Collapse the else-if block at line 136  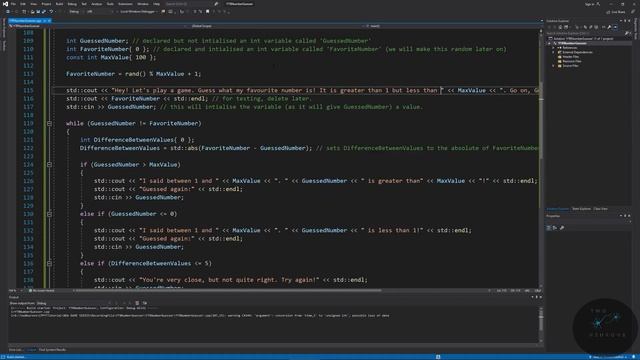click(x=49, y=263)
